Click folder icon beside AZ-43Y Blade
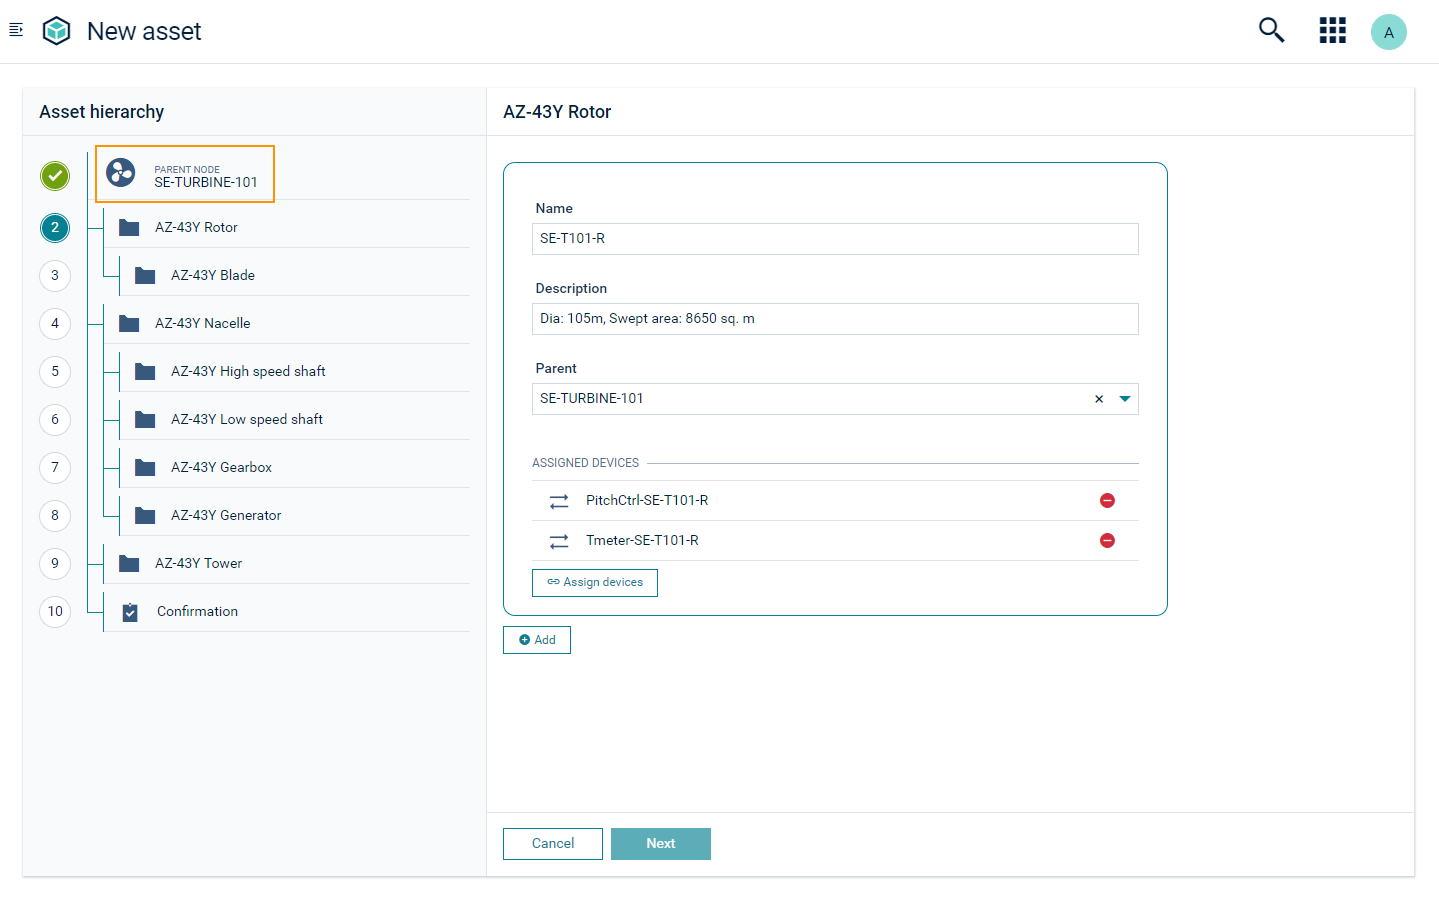 pos(145,275)
